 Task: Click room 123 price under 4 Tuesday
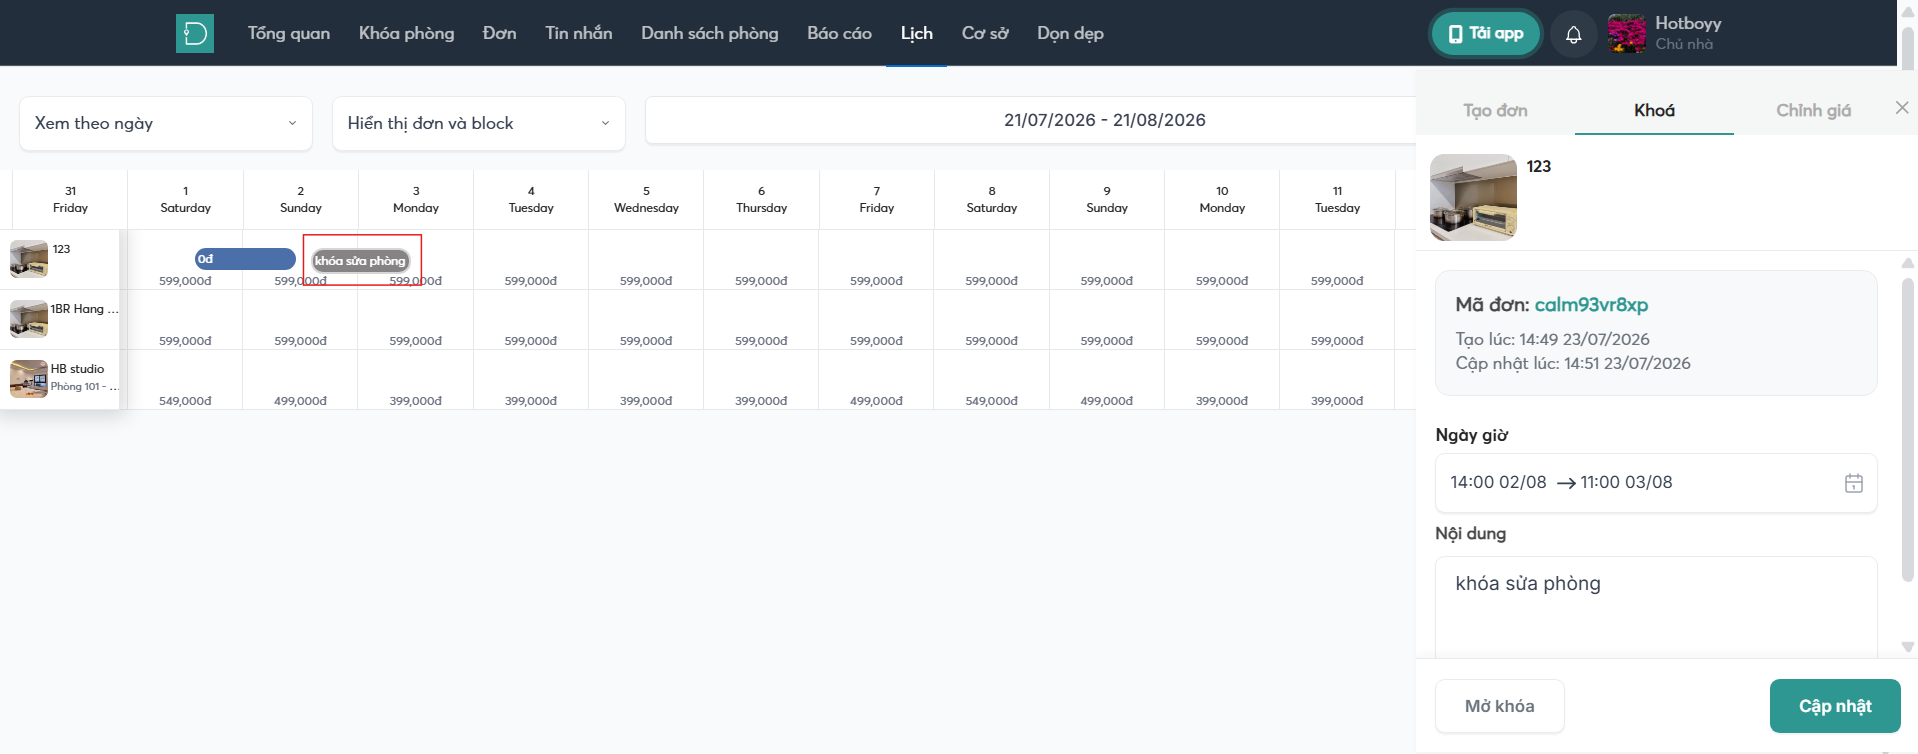click(x=531, y=281)
